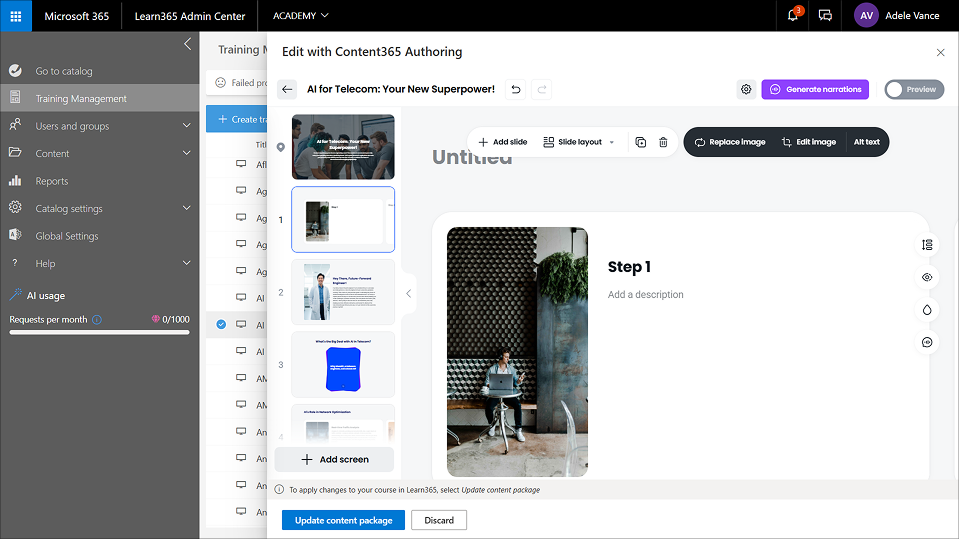Open the authoring settings gear
959x539 pixels.
(746, 89)
